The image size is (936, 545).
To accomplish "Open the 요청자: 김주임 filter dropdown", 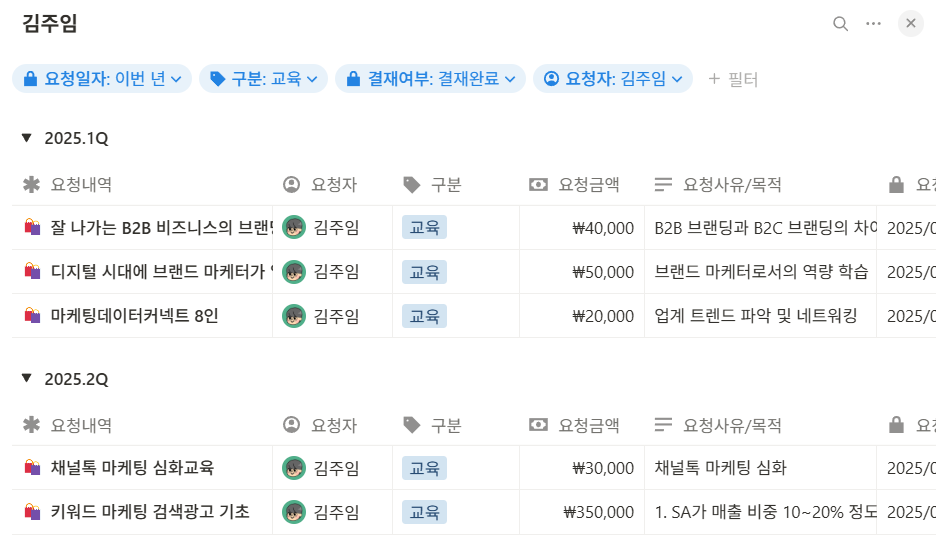I will 613,79.
